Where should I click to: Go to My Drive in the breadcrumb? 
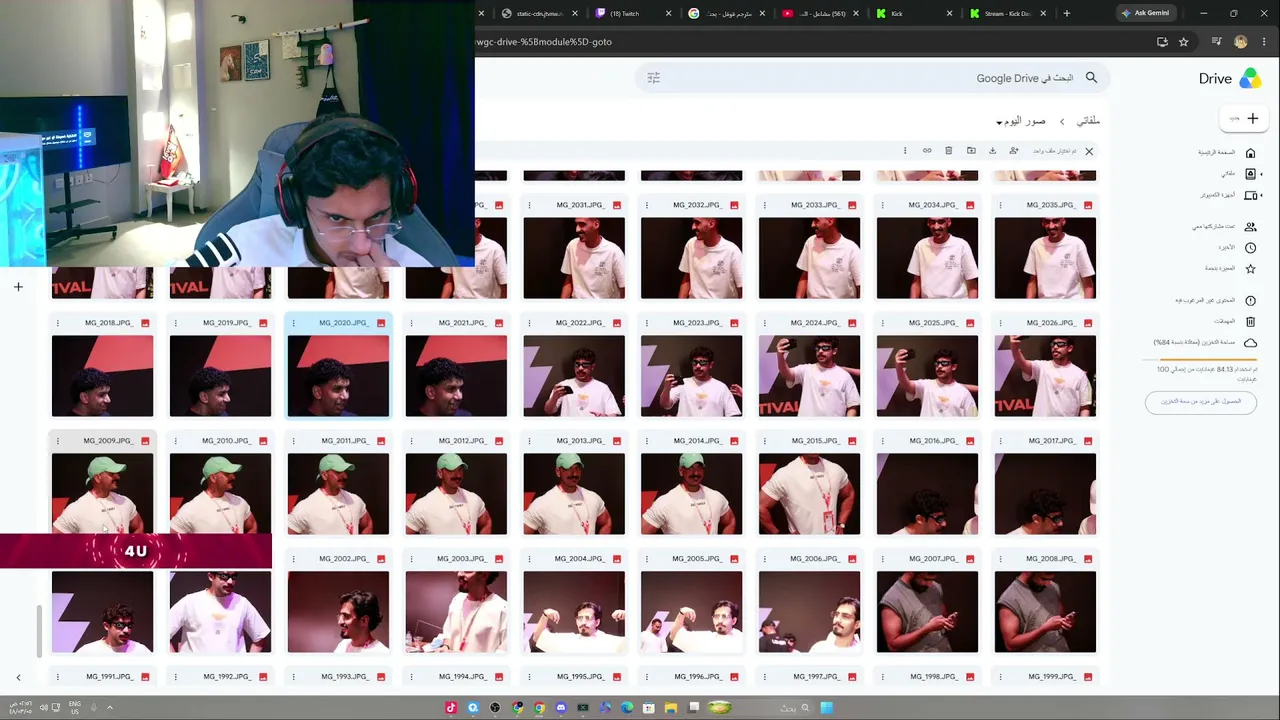coord(1088,121)
